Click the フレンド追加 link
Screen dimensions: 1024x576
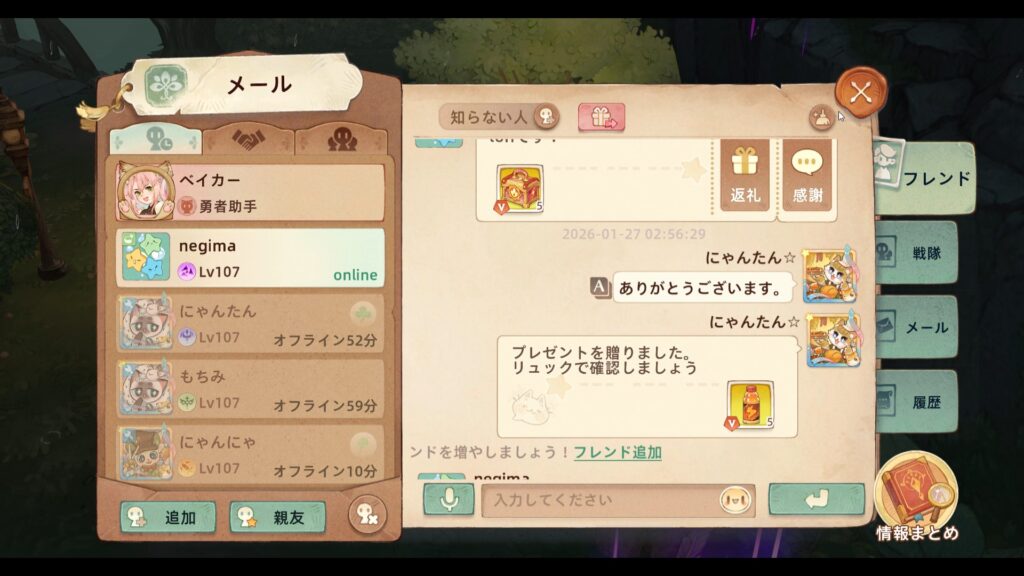[618, 453]
